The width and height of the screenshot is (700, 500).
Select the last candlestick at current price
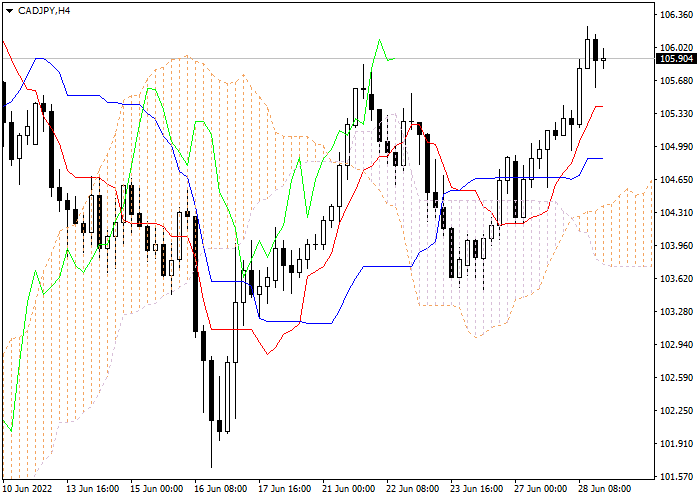point(604,59)
